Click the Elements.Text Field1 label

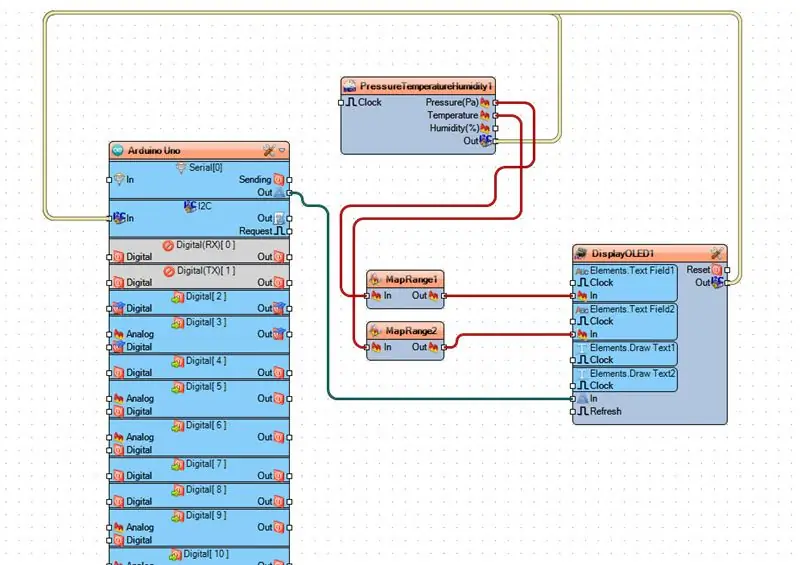pos(632,271)
